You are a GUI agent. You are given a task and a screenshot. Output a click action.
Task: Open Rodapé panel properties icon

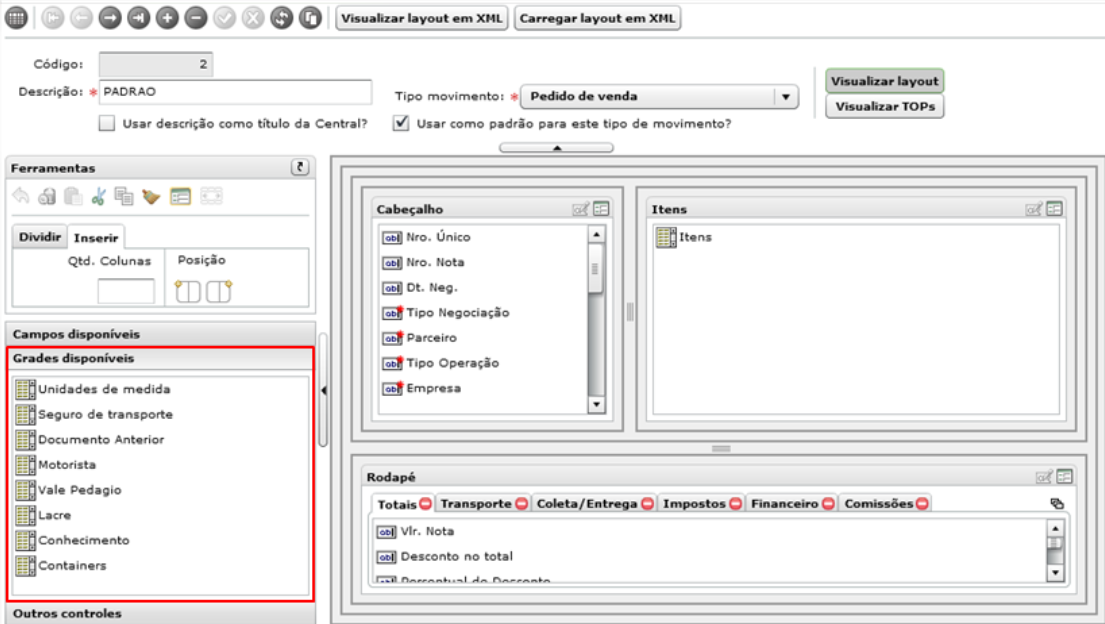click(x=1065, y=477)
